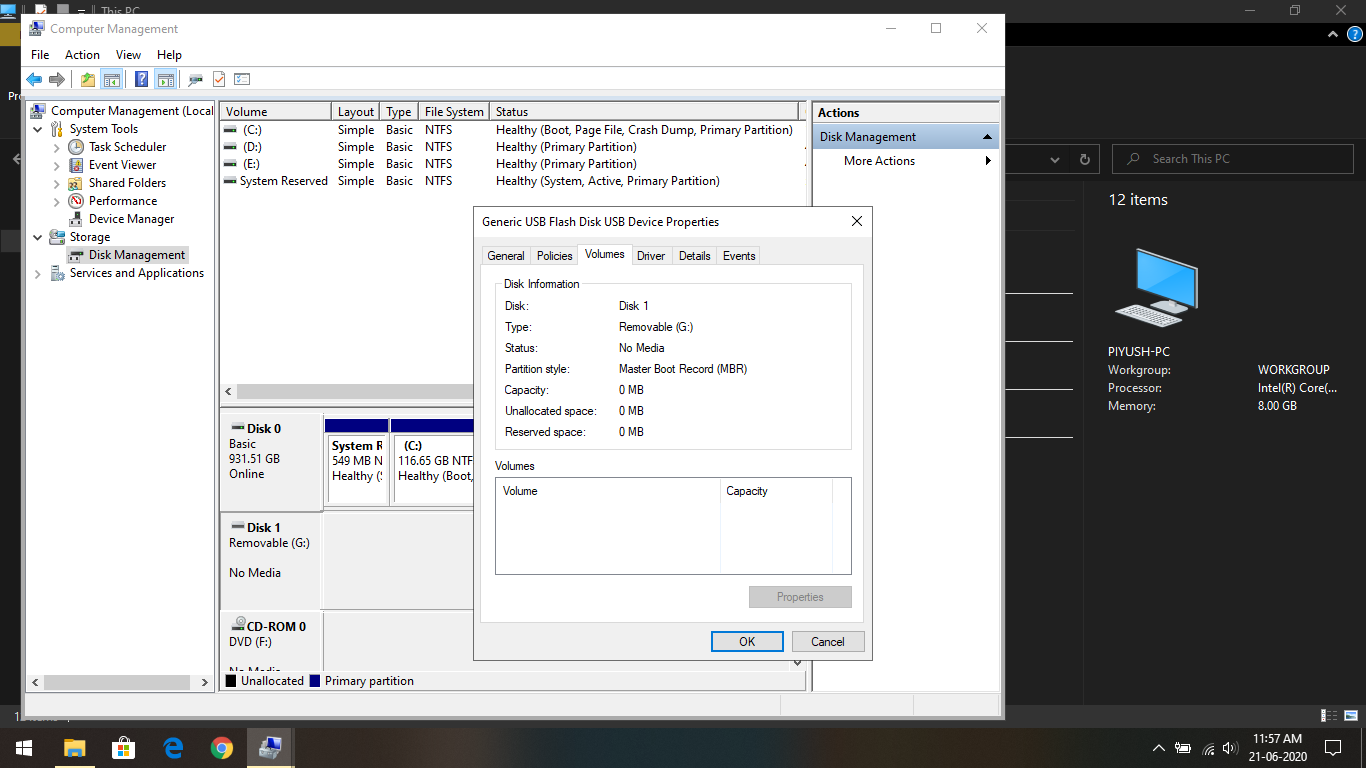Close the USB Device Properties dialog
Viewport: 1366px width, 768px height.
[856, 222]
